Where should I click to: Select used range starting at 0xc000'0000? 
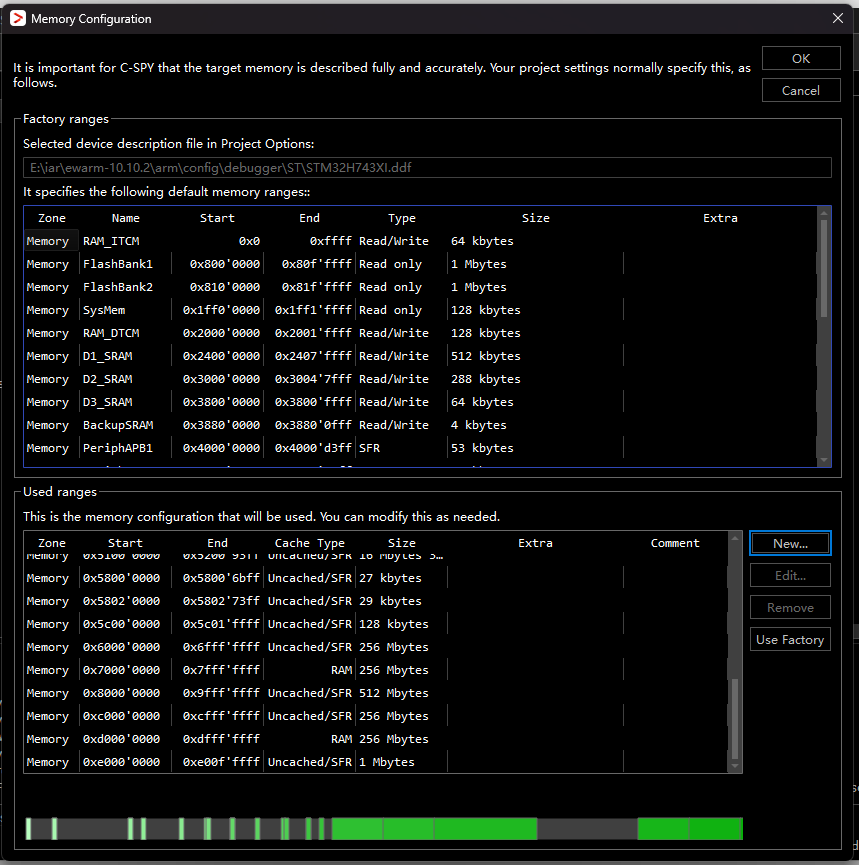(x=376, y=716)
